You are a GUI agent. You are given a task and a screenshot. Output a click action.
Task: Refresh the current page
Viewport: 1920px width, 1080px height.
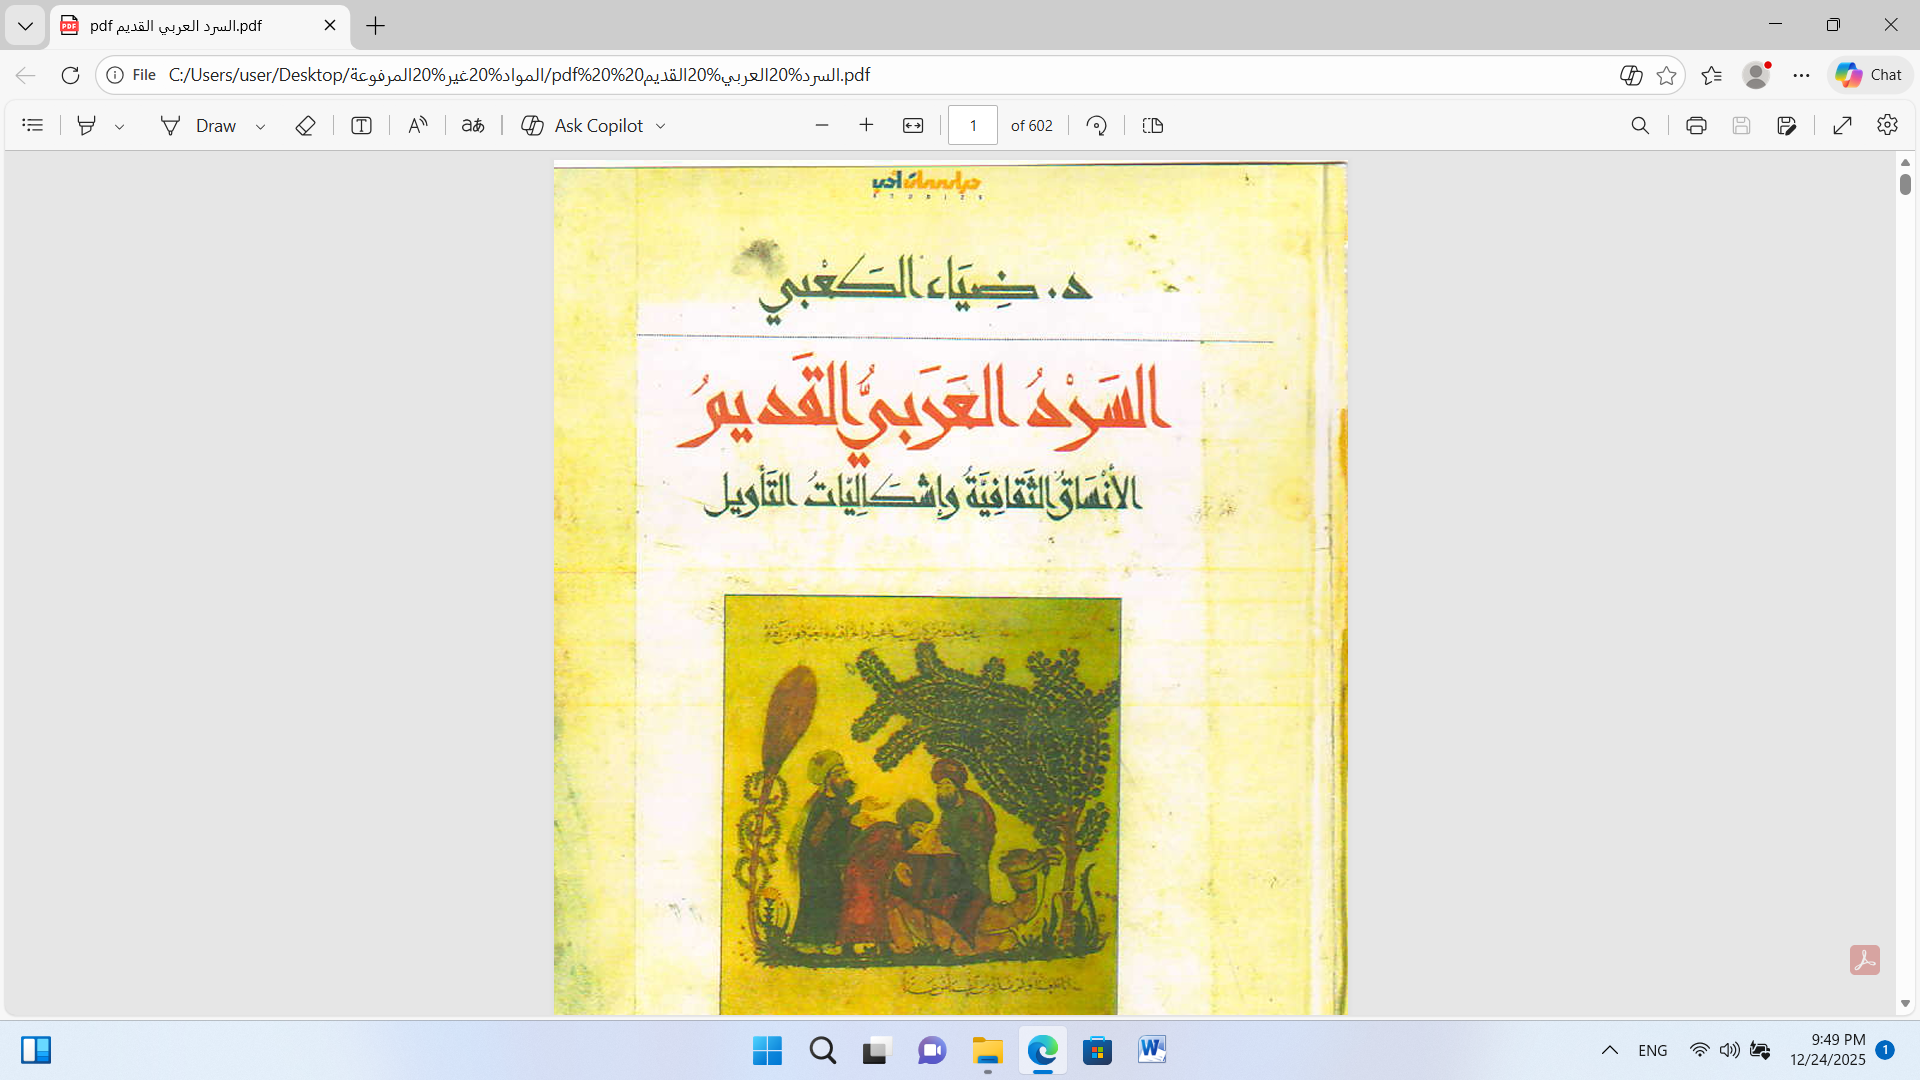coord(70,75)
